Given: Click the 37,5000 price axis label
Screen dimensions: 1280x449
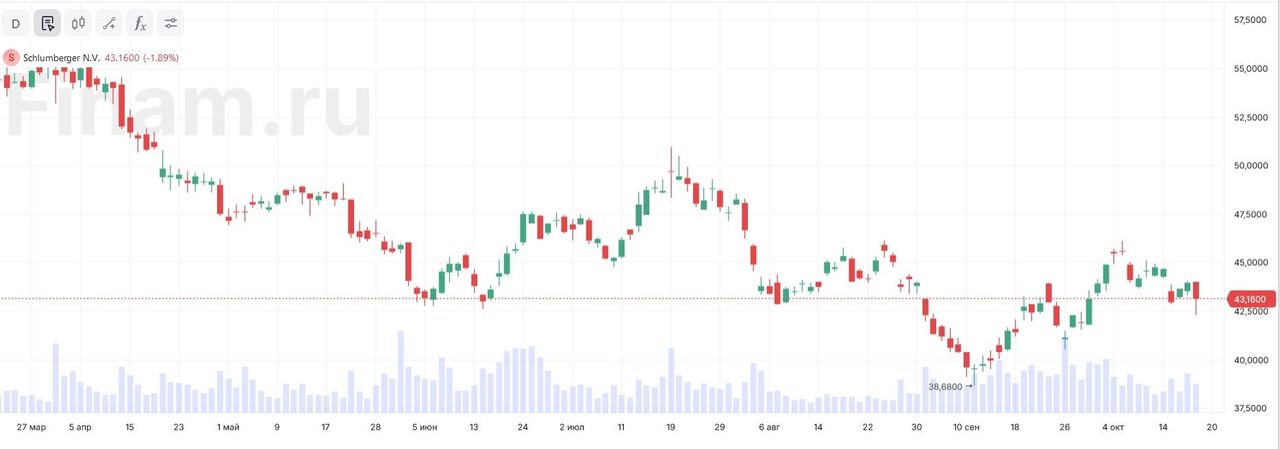Looking at the screenshot, I should coord(1251,409).
